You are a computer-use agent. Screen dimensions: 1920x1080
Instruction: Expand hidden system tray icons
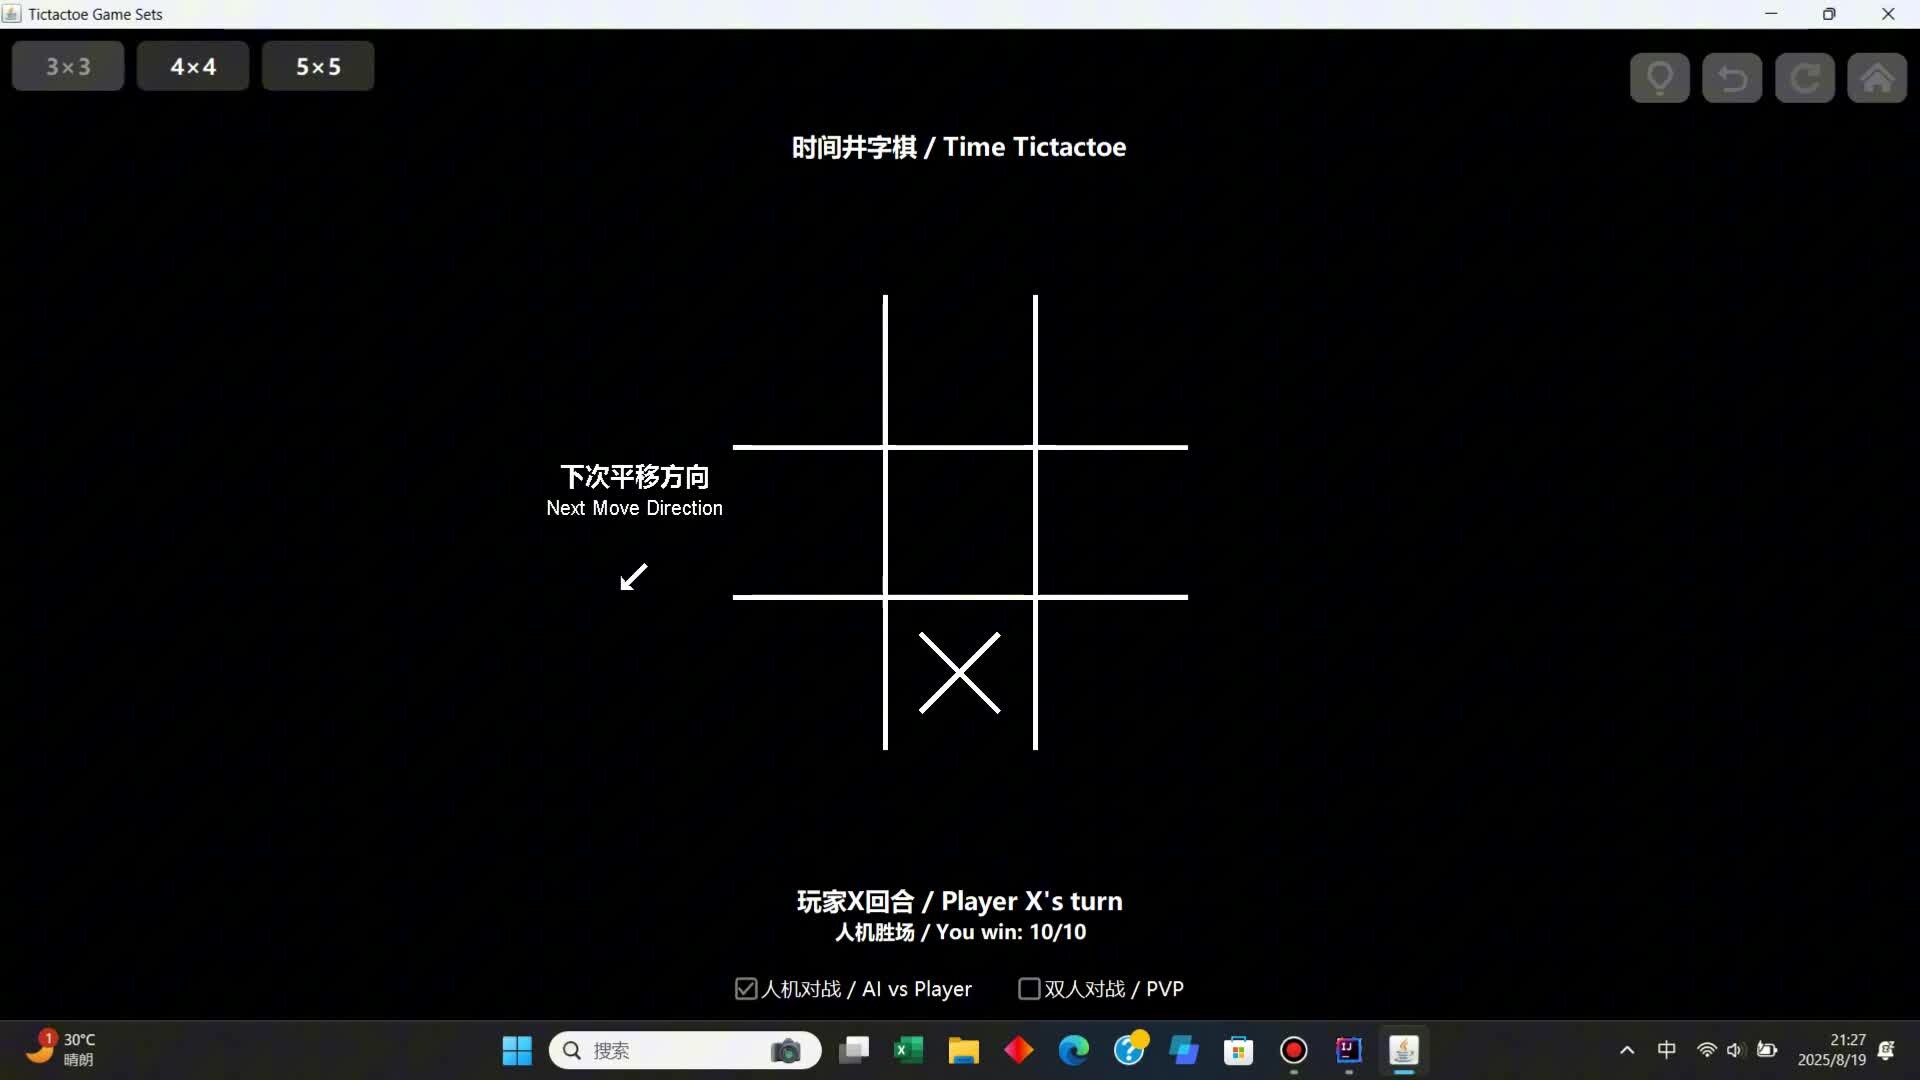[x=1627, y=1050]
